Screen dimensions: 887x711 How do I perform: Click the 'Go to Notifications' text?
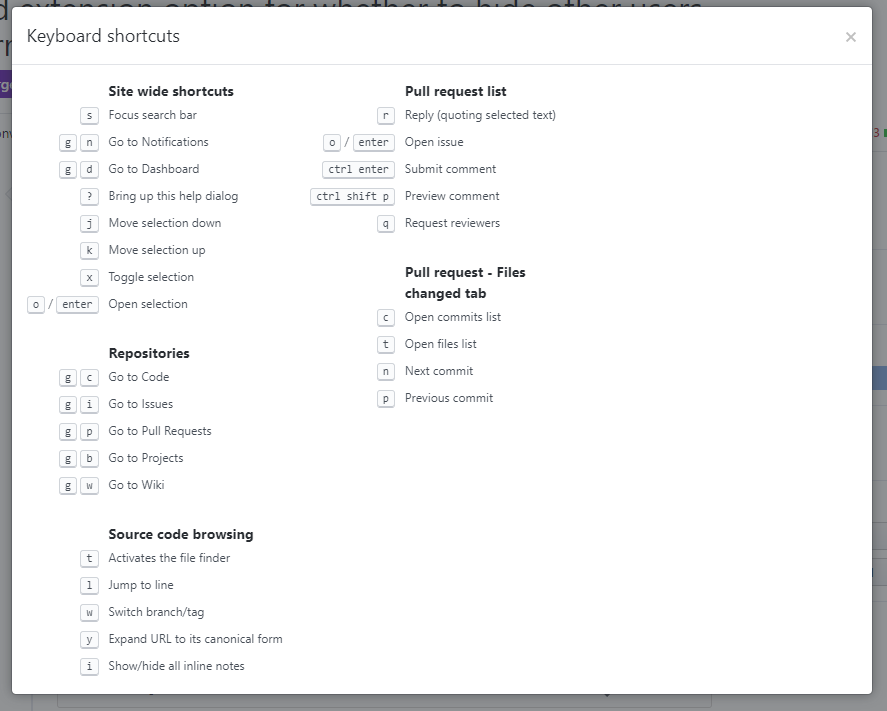click(x=158, y=142)
